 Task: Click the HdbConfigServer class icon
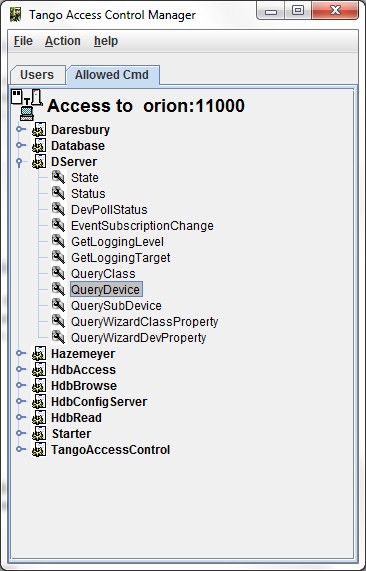pos(39,402)
